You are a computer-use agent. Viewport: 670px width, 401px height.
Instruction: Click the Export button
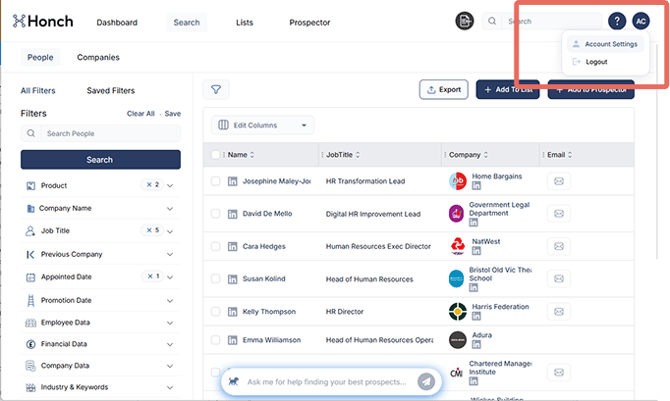pos(443,90)
